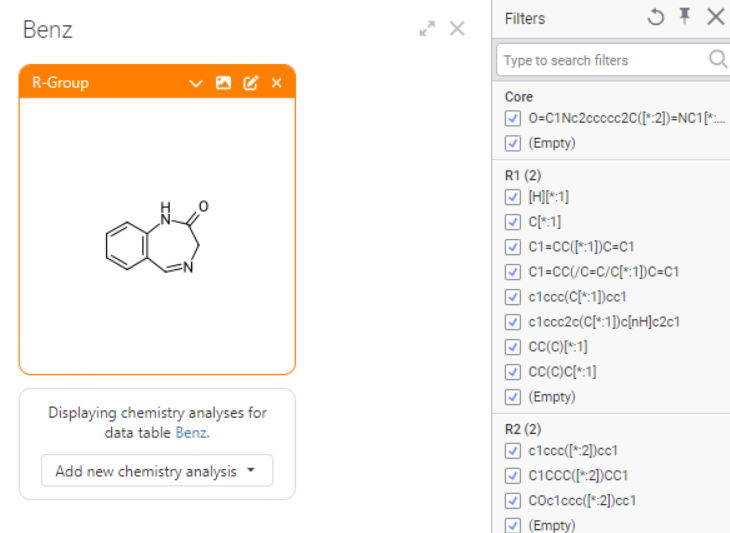The height and width of the screenshot is (533, 730).
Task: Click the R-Group image icon
Action: (223, 83)
